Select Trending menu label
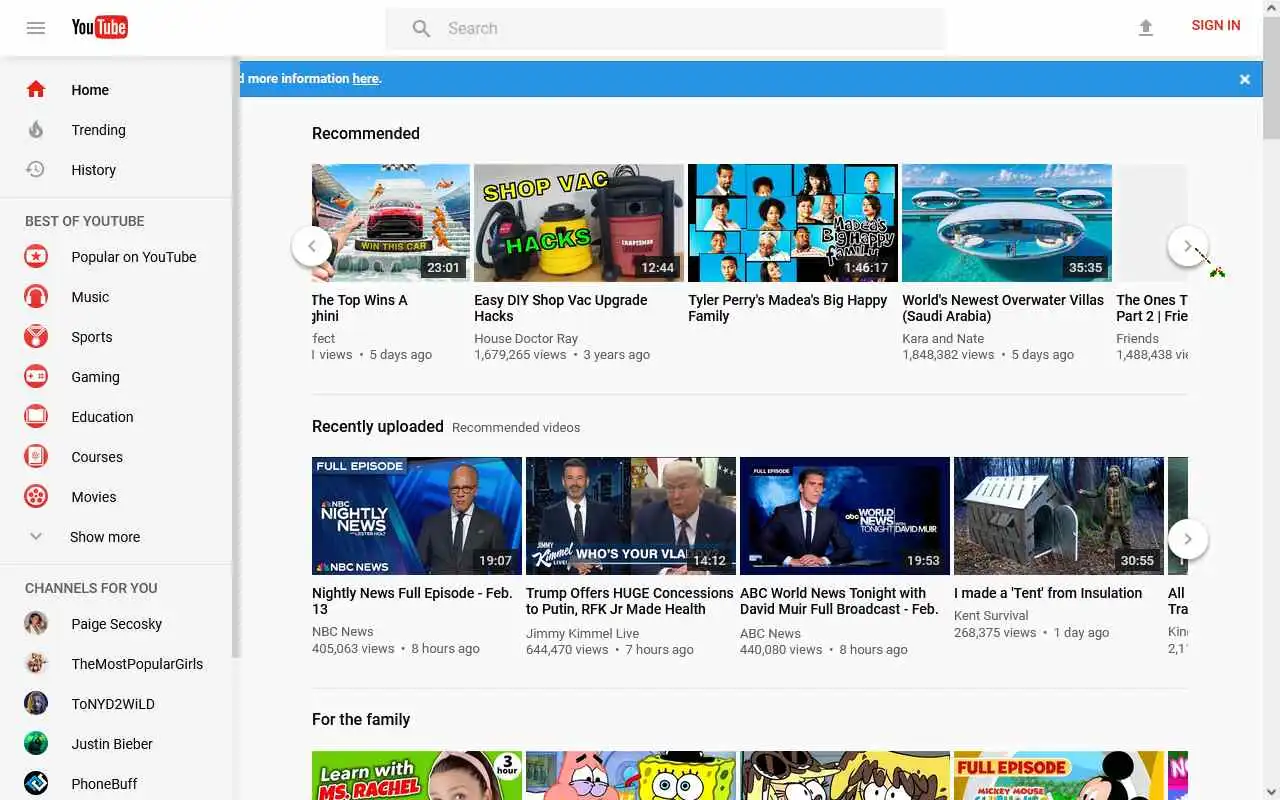Screen dimensions: 1280x800 click(x=98, y=130)
